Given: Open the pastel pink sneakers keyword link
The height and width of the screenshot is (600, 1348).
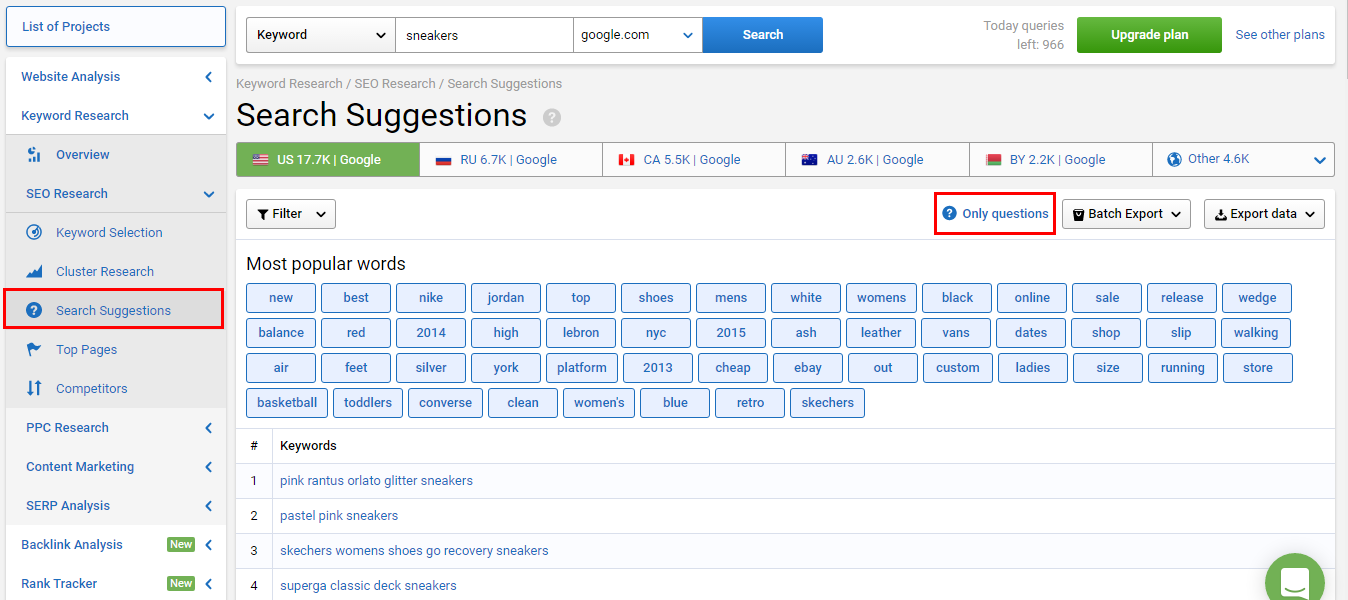Looking at the screenshot, I should pos(339,516).
